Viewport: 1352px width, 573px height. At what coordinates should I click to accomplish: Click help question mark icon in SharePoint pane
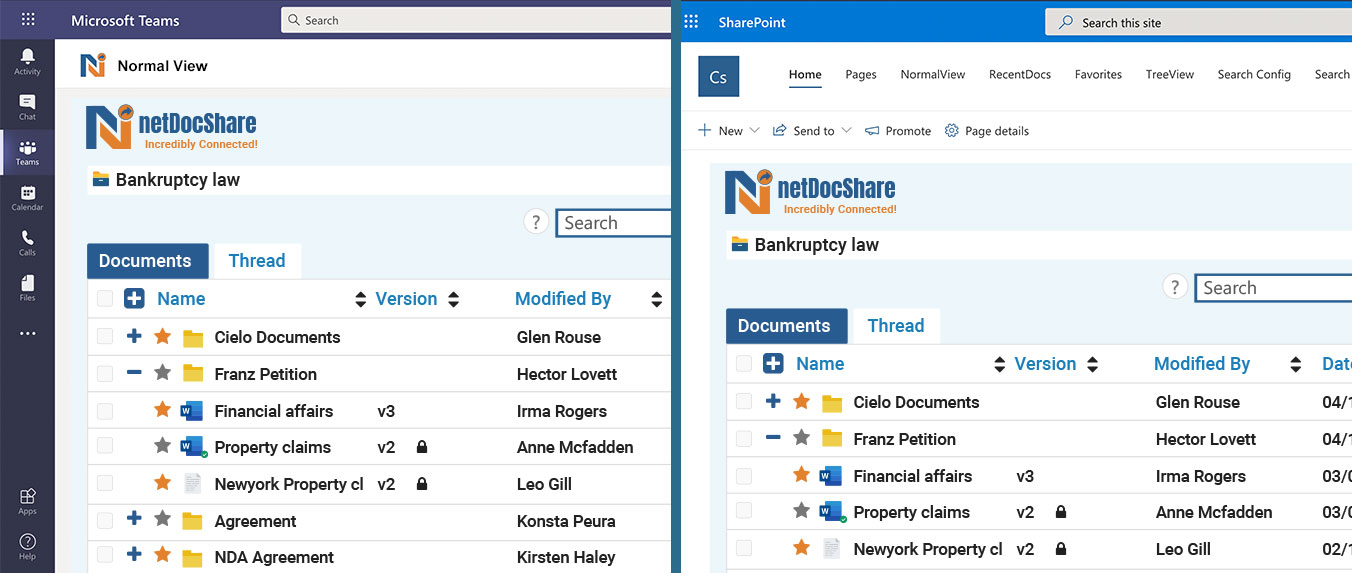(x=1175, y=287)
